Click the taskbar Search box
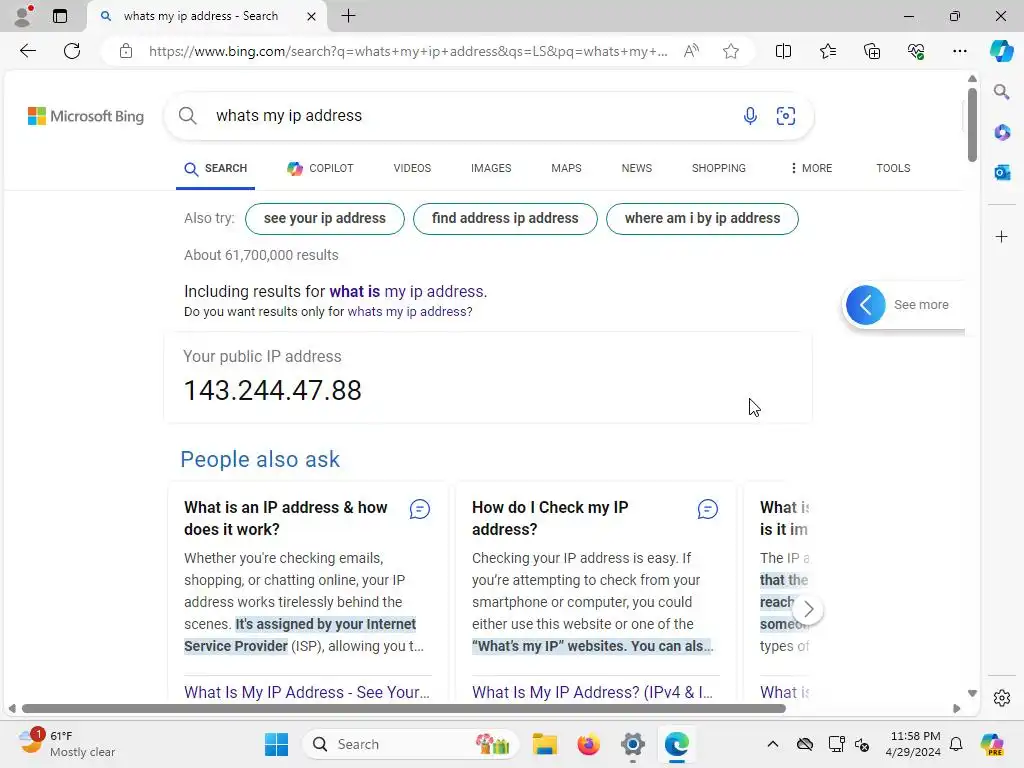This screenshot has width=1024, height=768. (x=411, y=744)
